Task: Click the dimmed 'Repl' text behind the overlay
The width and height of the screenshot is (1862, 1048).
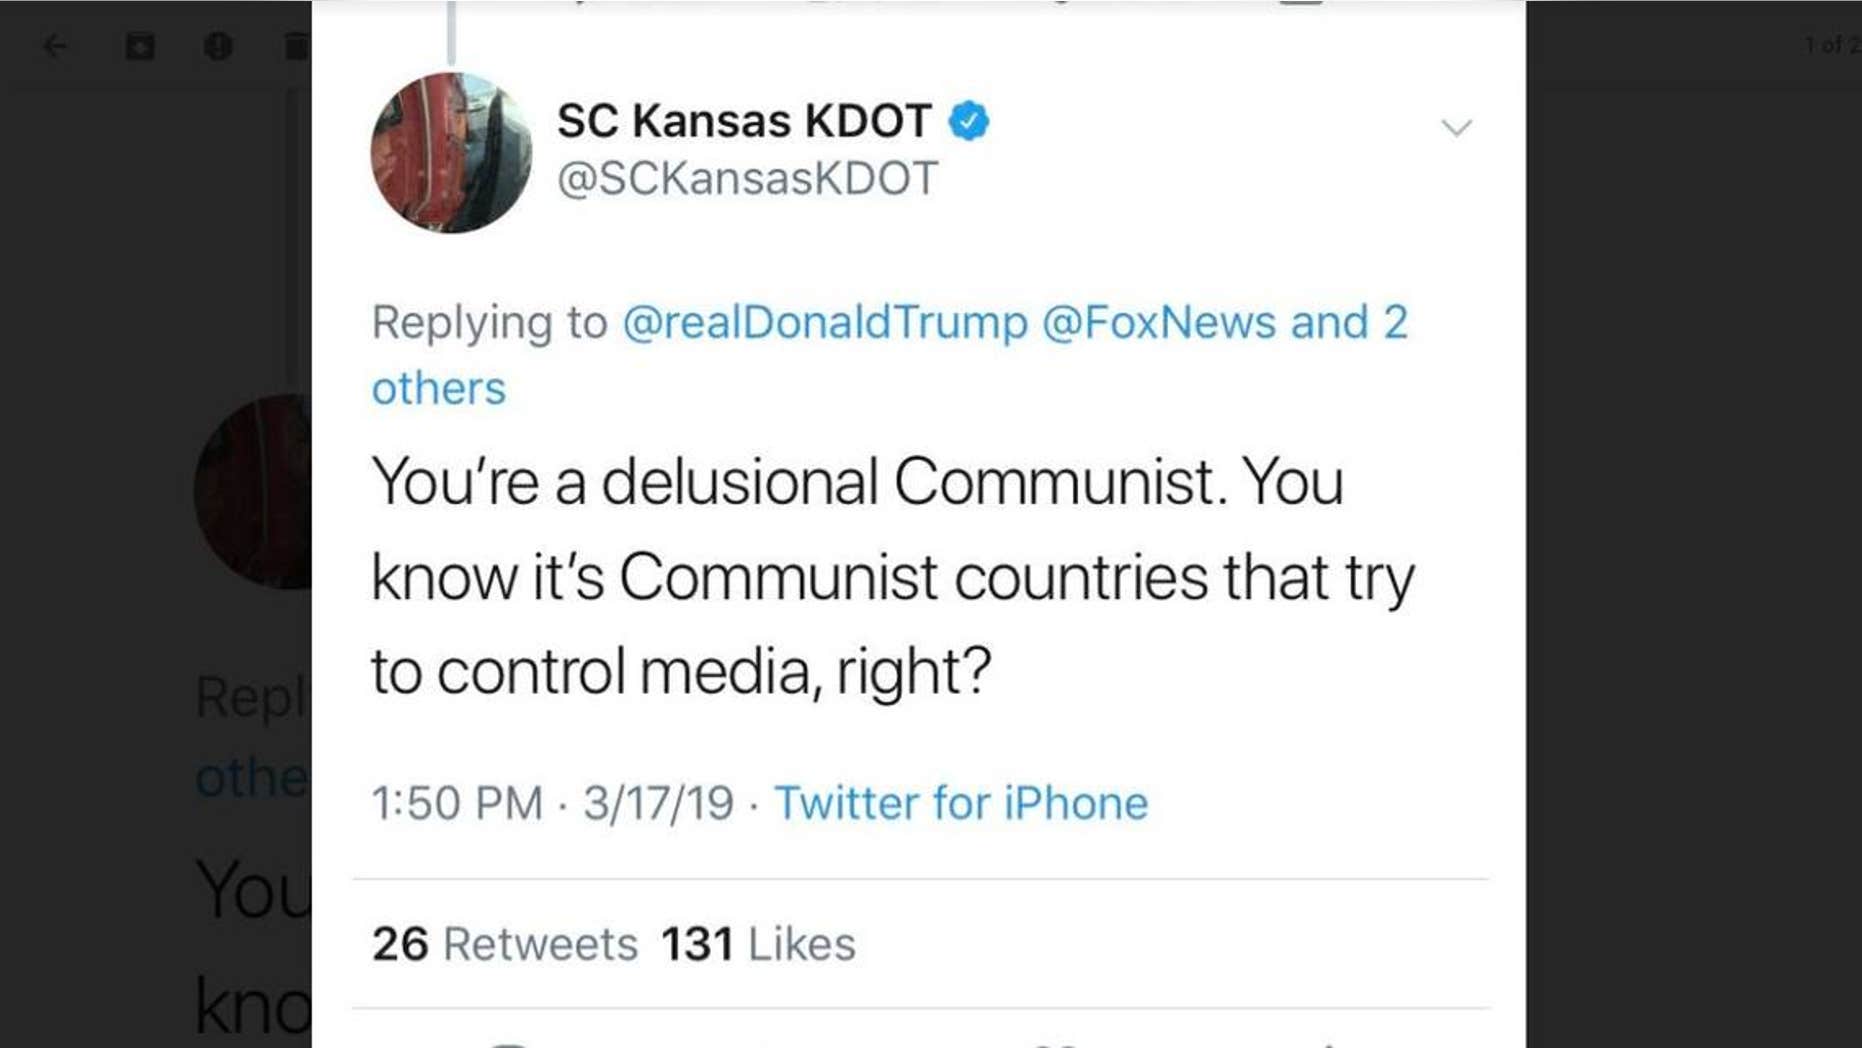Action: pos(250,698)
